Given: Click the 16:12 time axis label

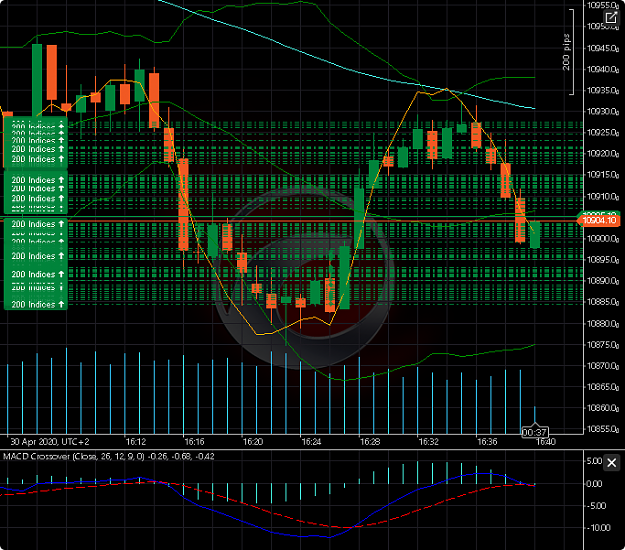Looking at the screenshot, I should coord(136,442).
